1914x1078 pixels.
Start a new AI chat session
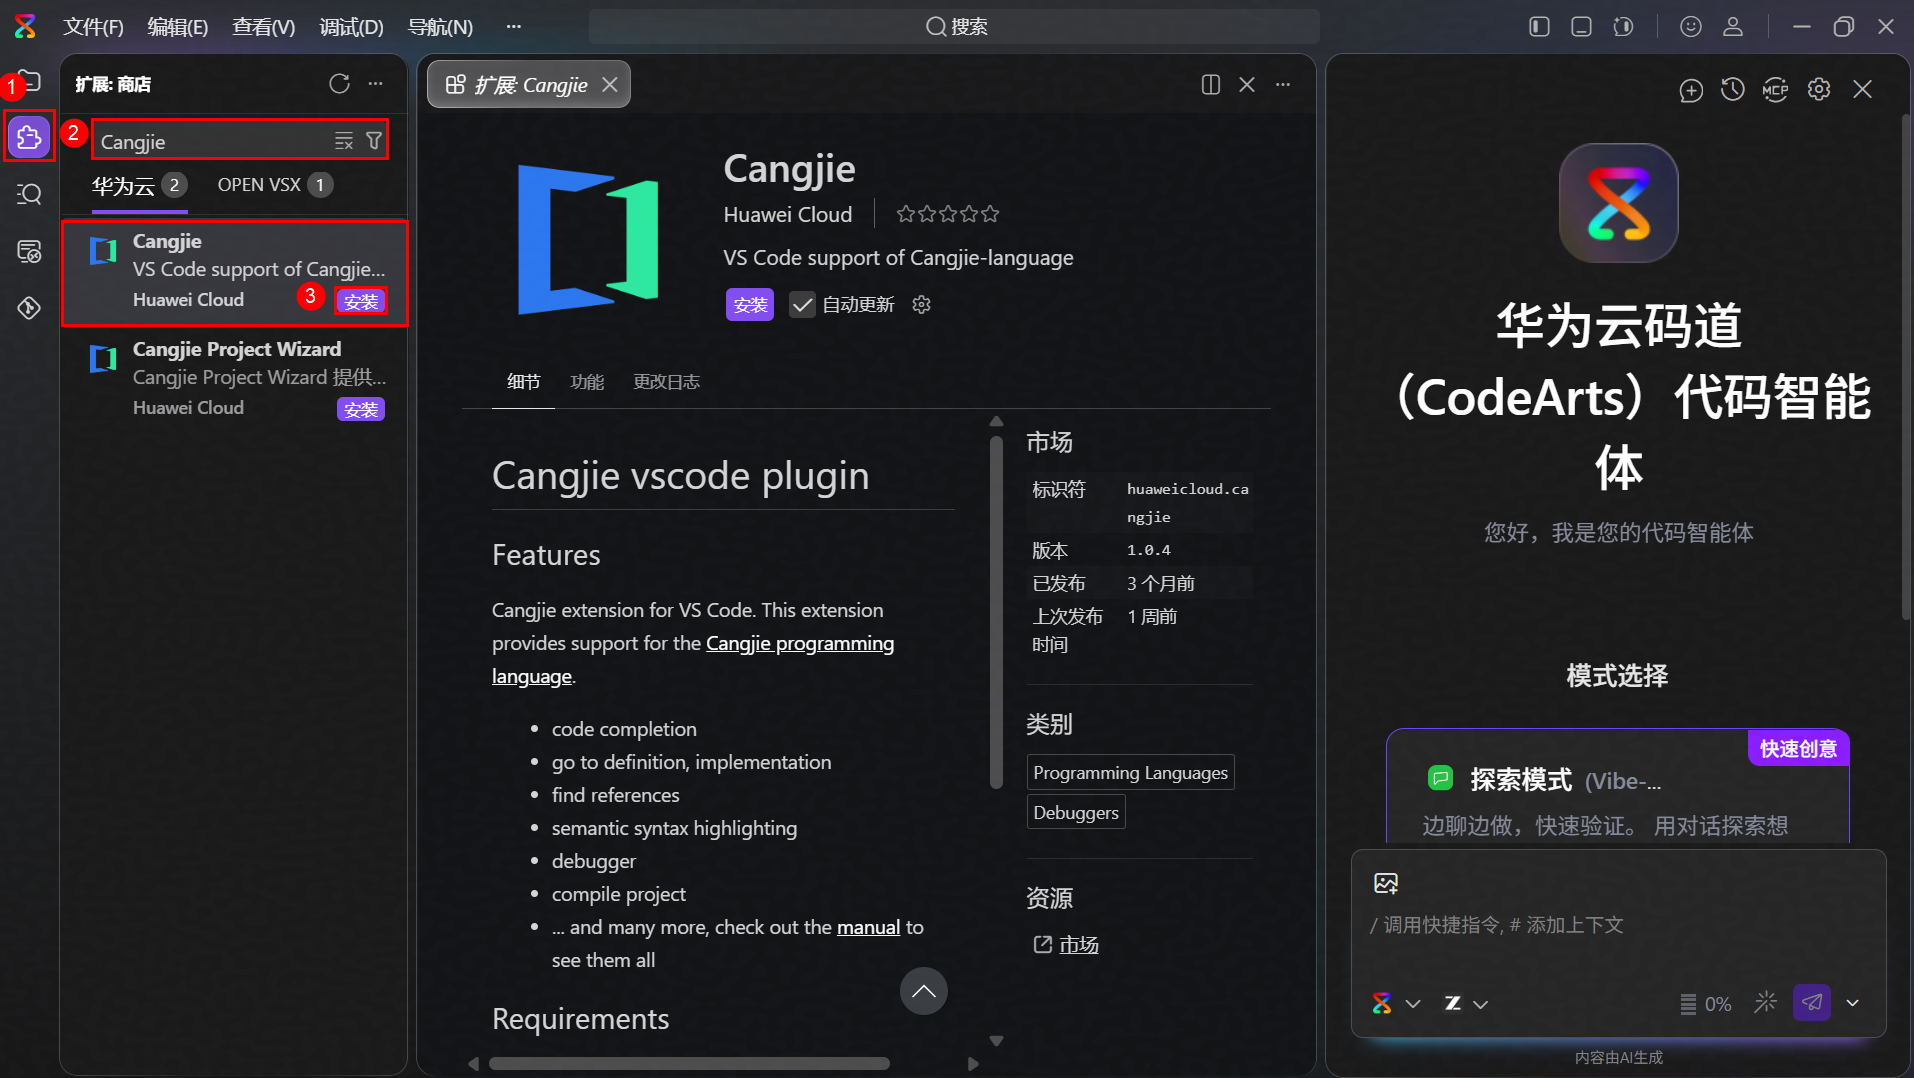(x=1691, y=90)
